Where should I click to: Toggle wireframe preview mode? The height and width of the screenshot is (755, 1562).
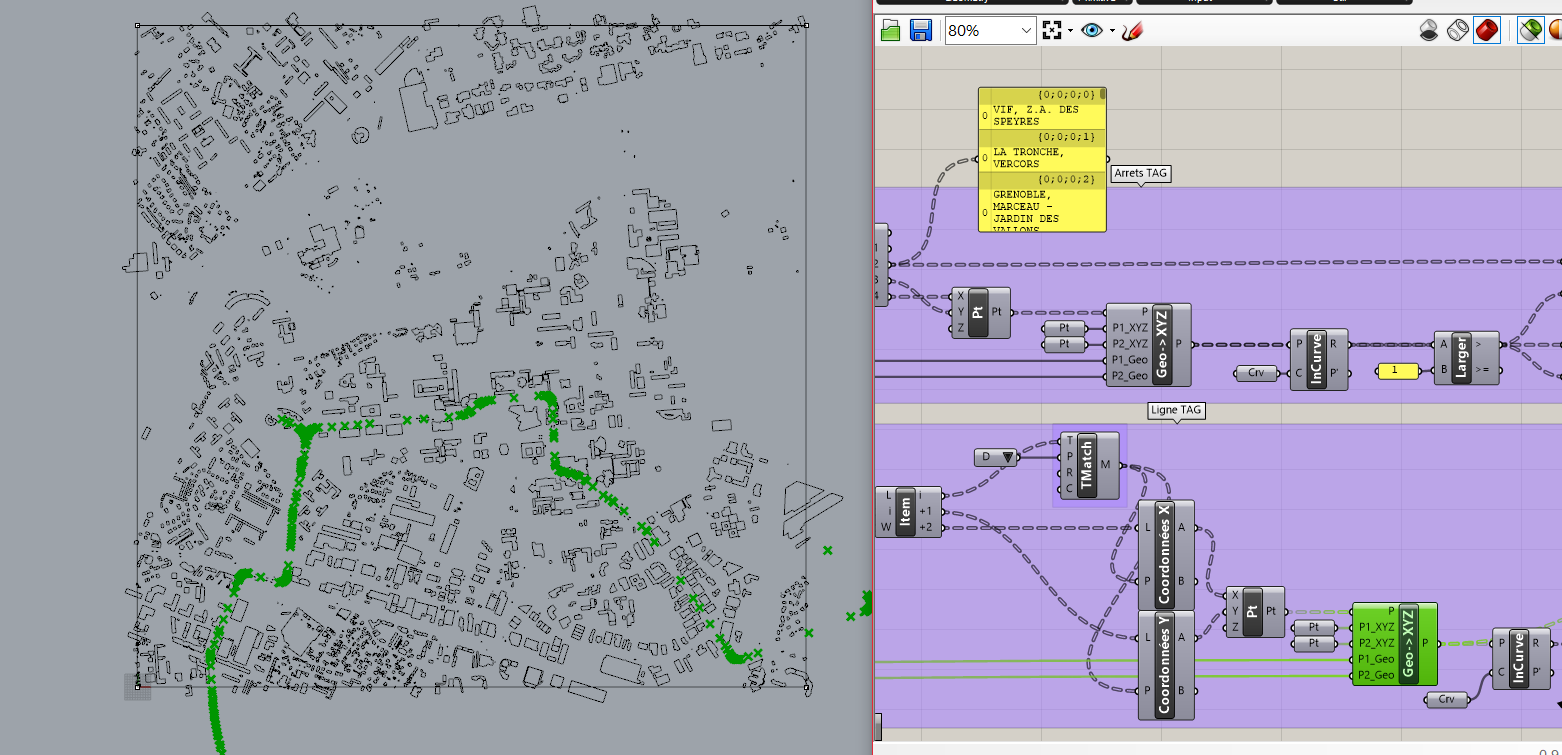point(1459,30)
